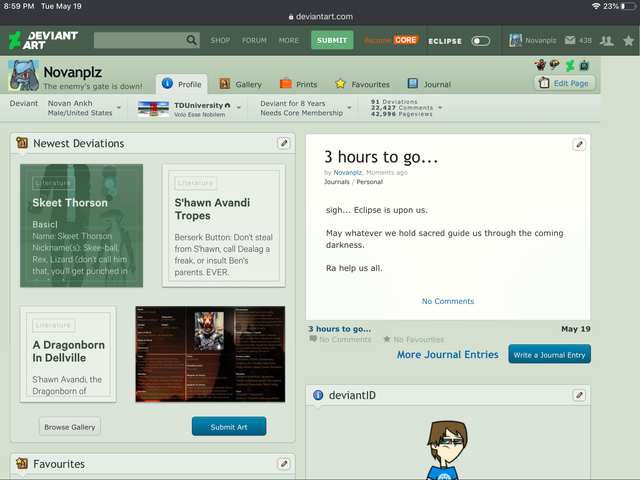Click the Newest Deviations gallery icon
Screen dimensions: 640x480
tap(22, 143)
